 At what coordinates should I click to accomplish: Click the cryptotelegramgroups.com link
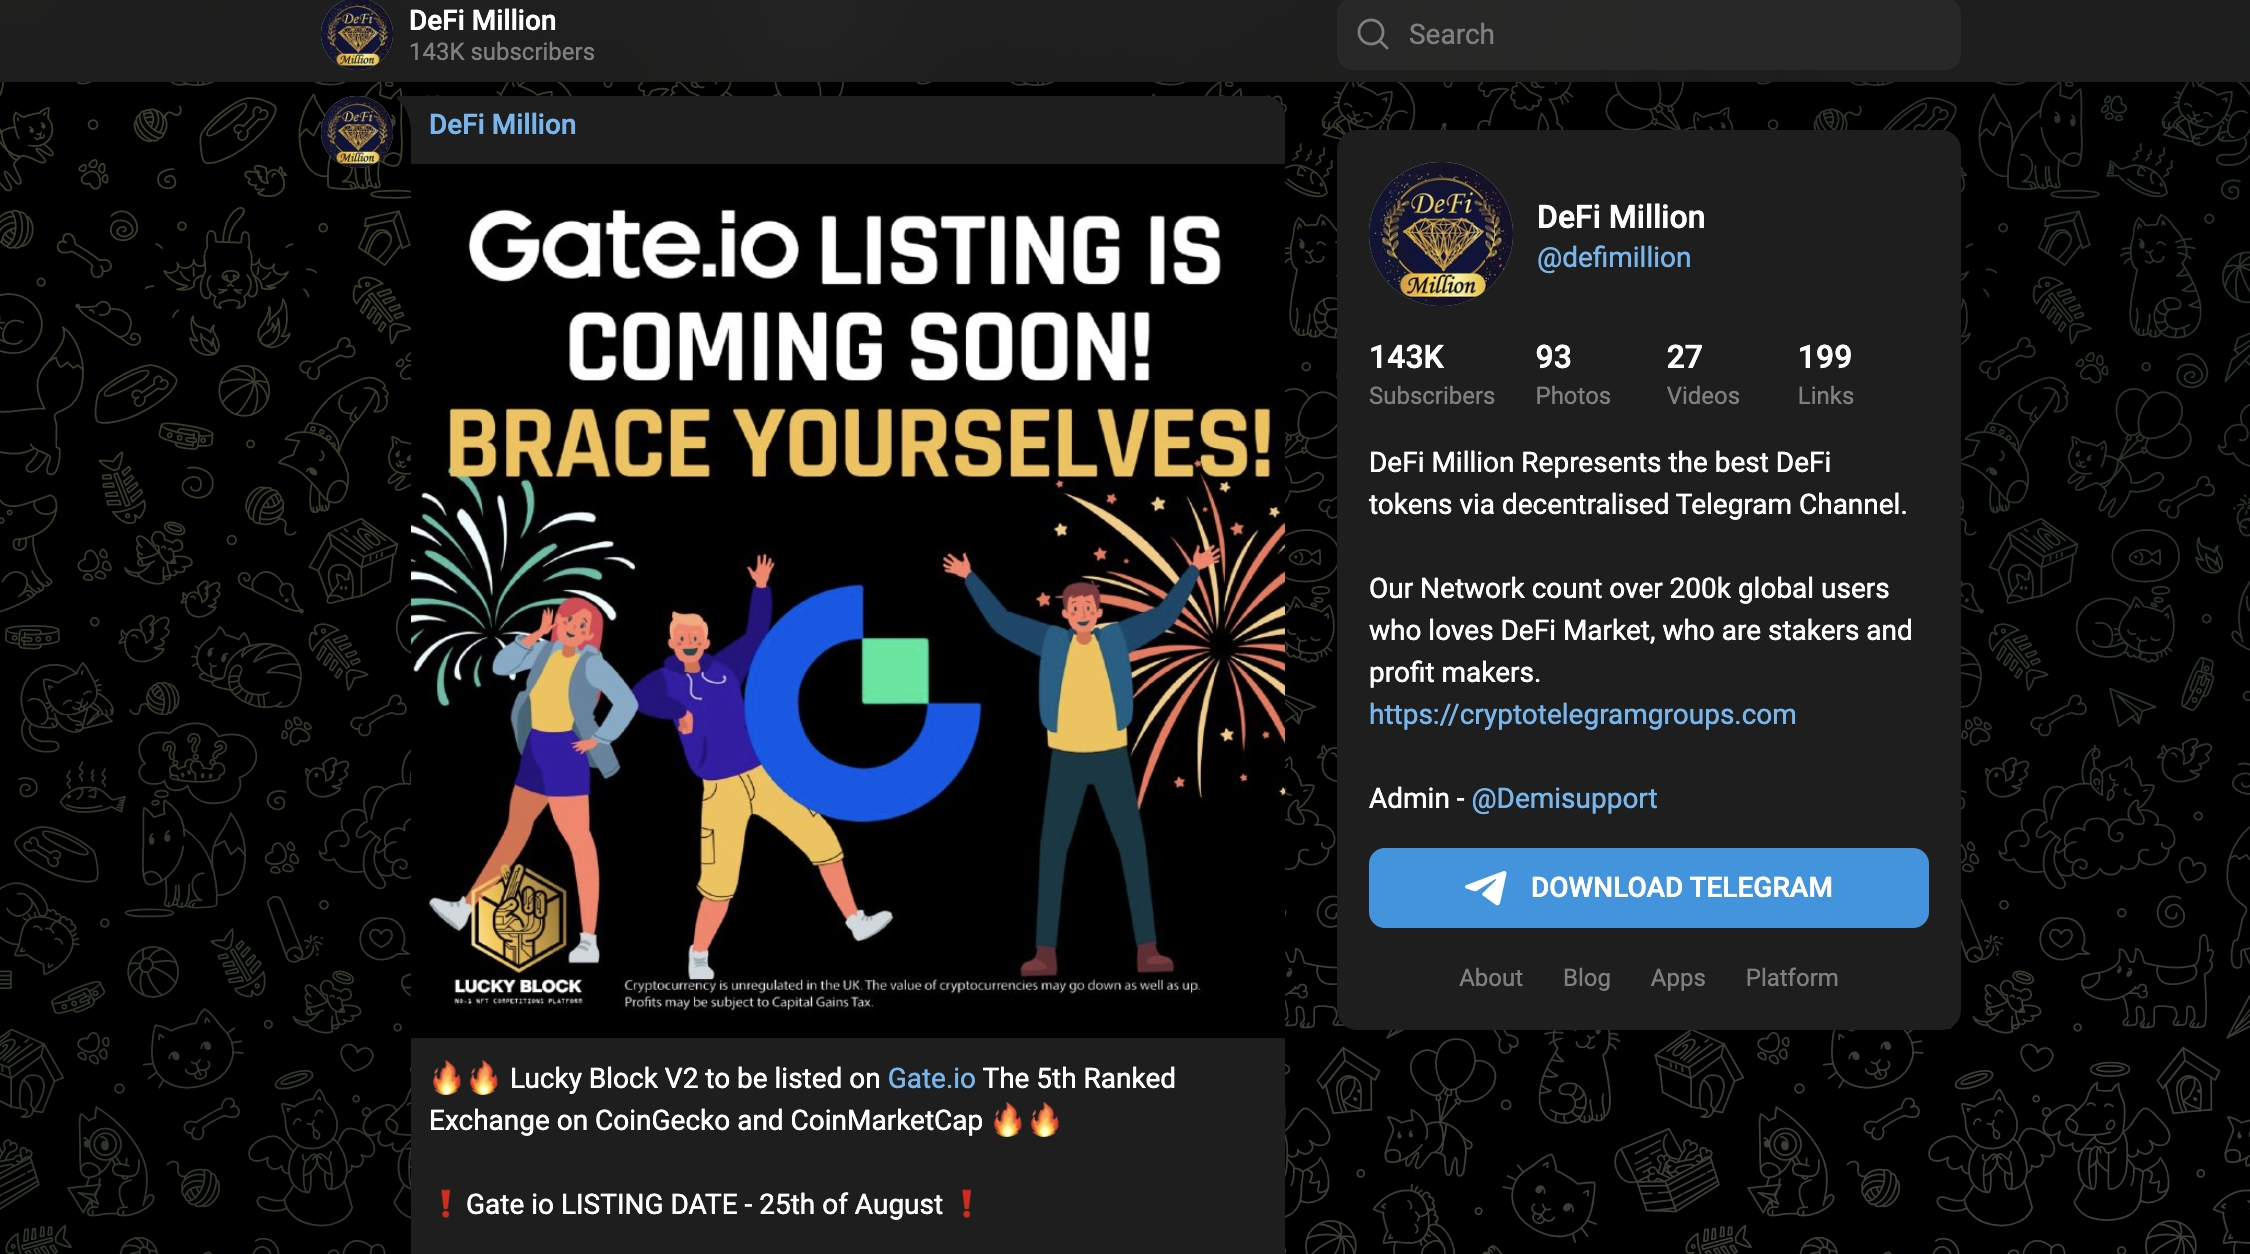1581,713
